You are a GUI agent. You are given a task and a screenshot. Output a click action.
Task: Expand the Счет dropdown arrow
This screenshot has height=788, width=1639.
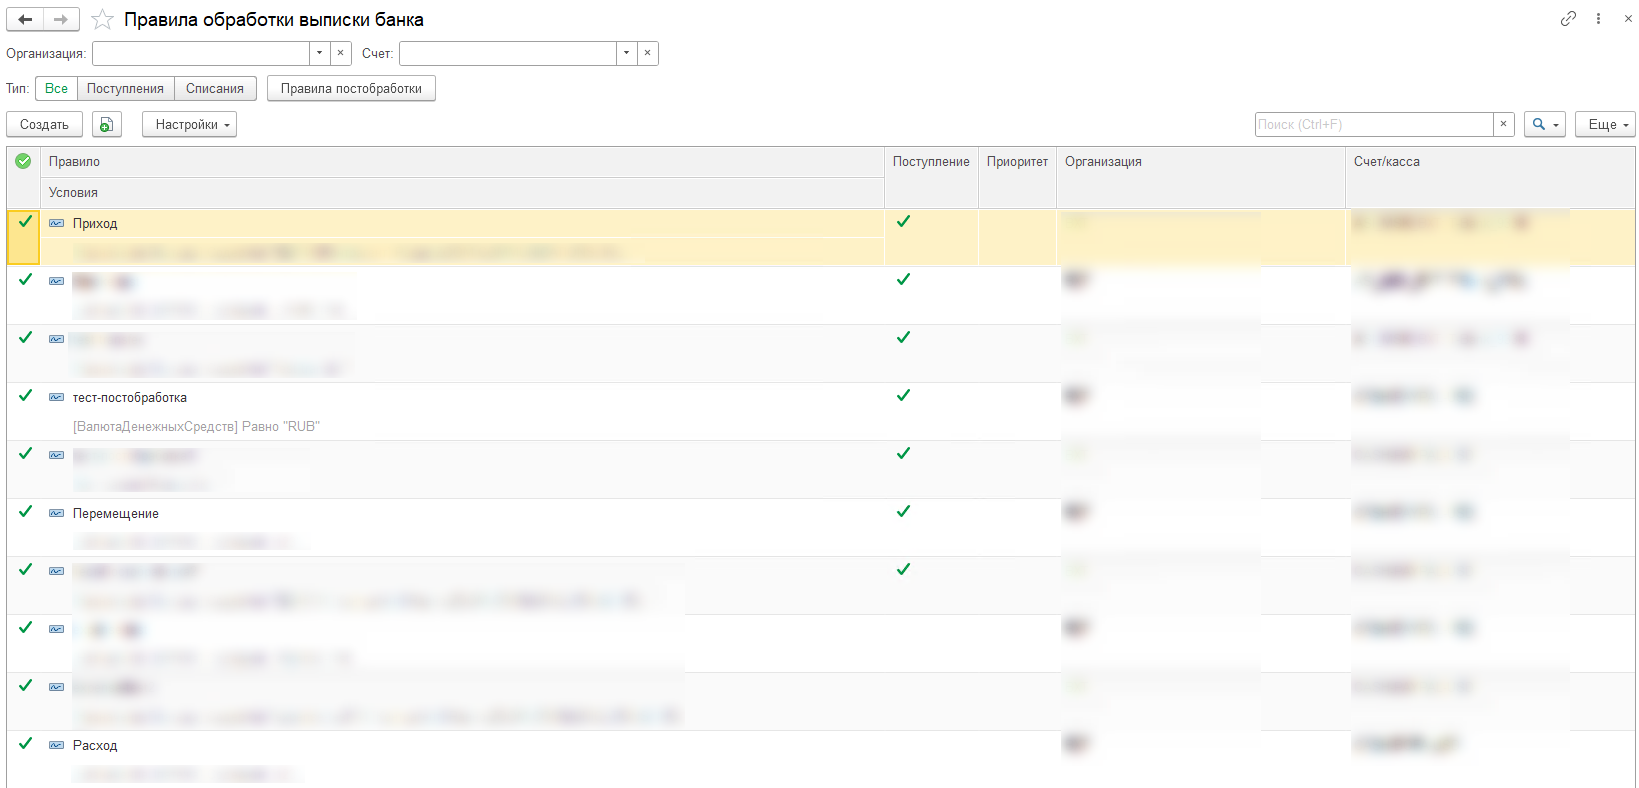click(627, 53)
